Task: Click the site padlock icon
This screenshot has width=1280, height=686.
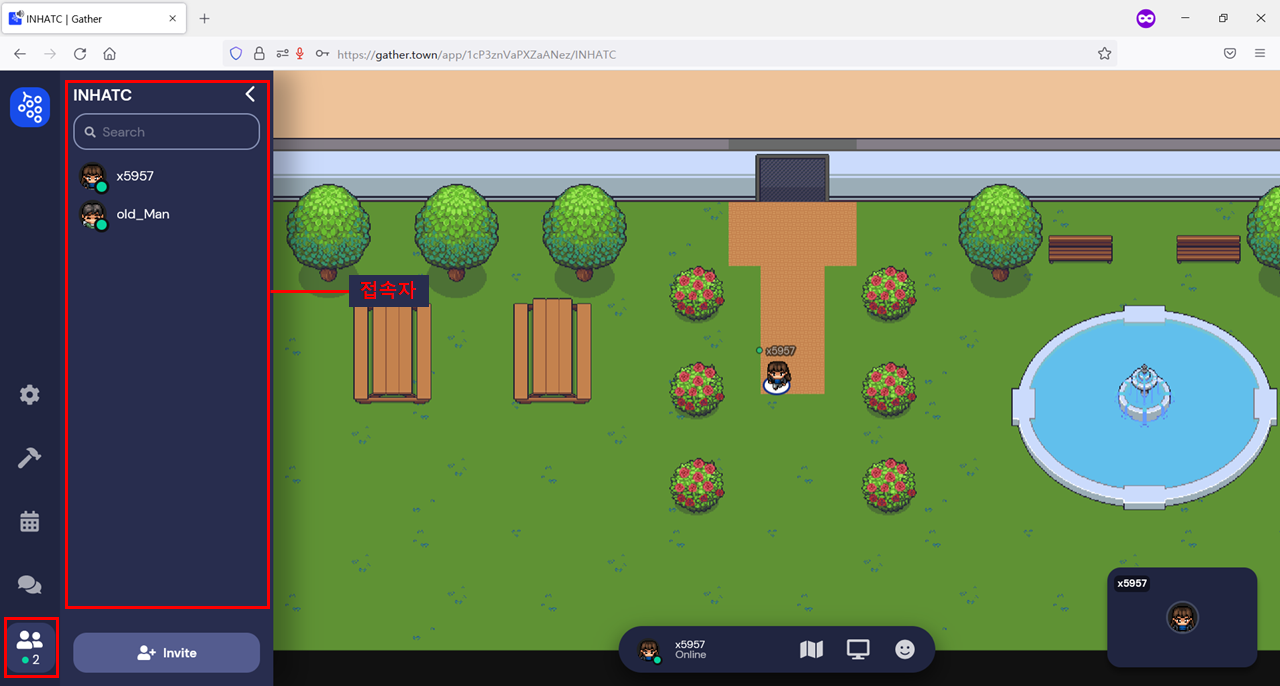Action: (259, 54)
